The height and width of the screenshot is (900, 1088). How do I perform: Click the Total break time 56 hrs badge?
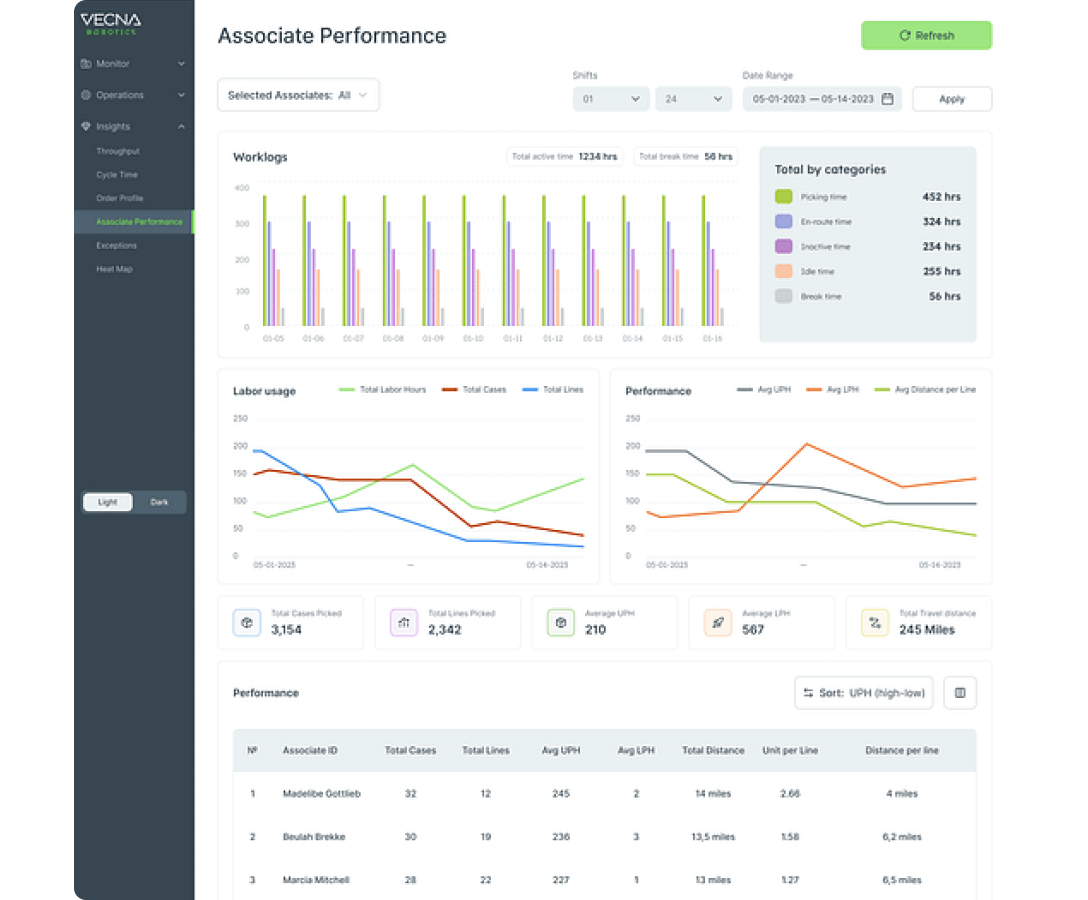[x=686, y=157]
